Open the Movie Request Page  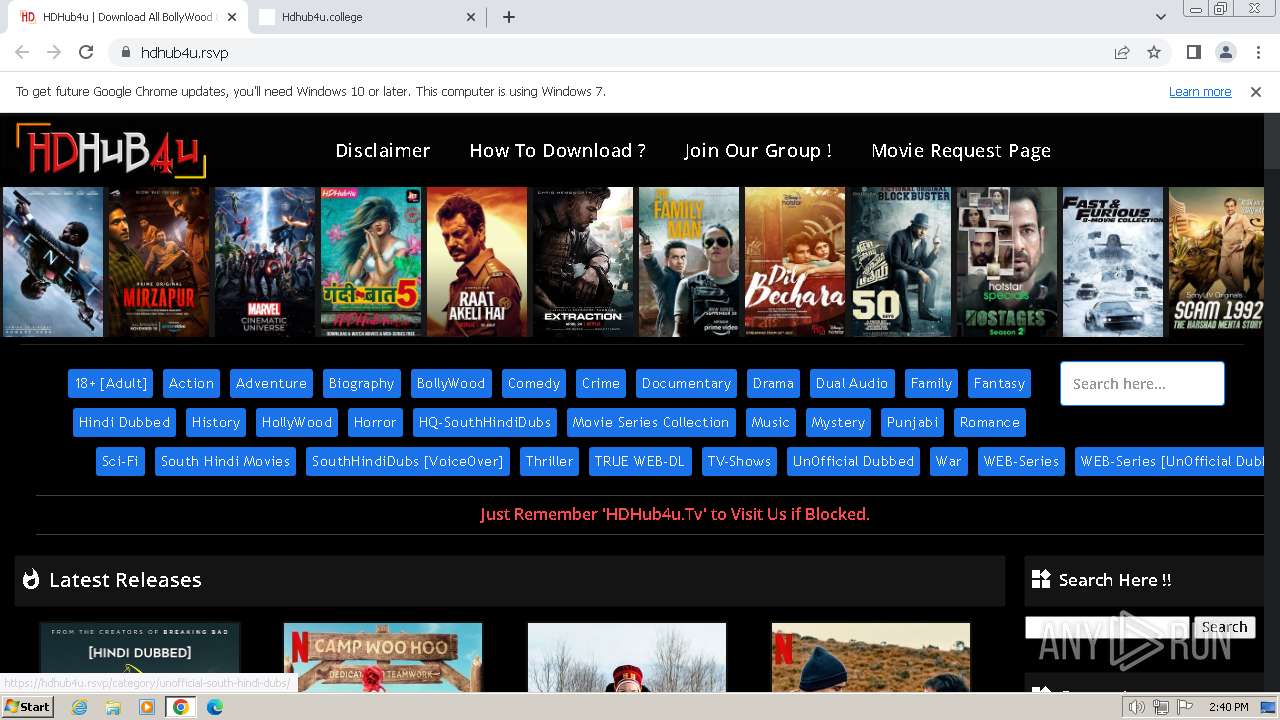pos(961,150)
